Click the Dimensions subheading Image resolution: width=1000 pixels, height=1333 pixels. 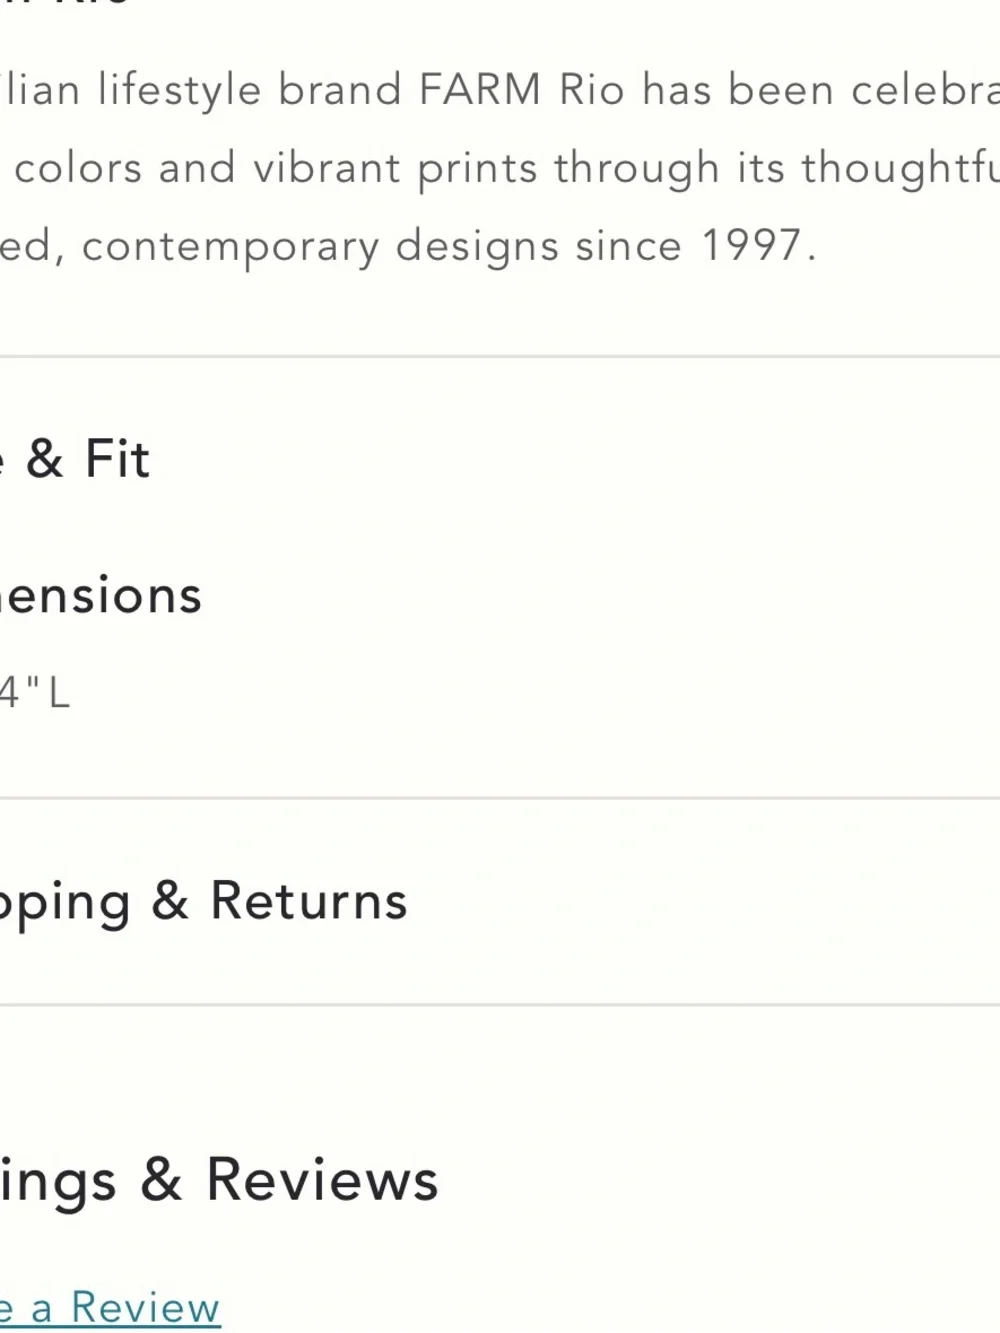101,596
